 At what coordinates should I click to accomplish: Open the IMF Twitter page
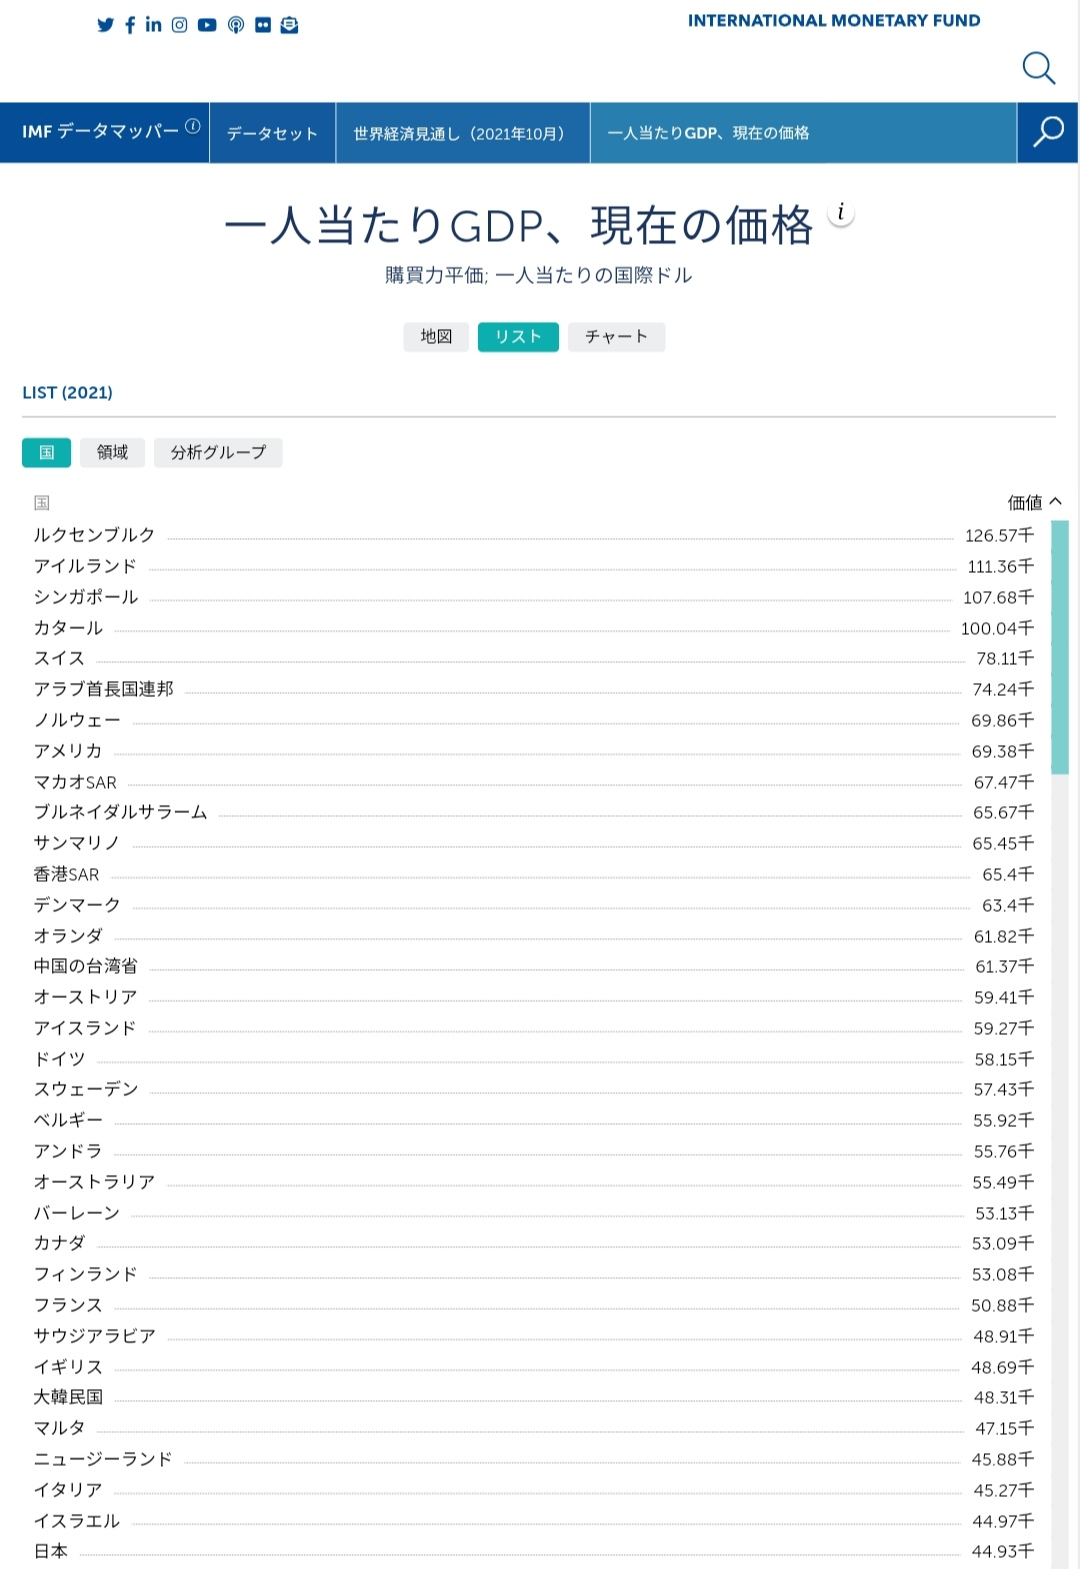(x=106, y=25)
